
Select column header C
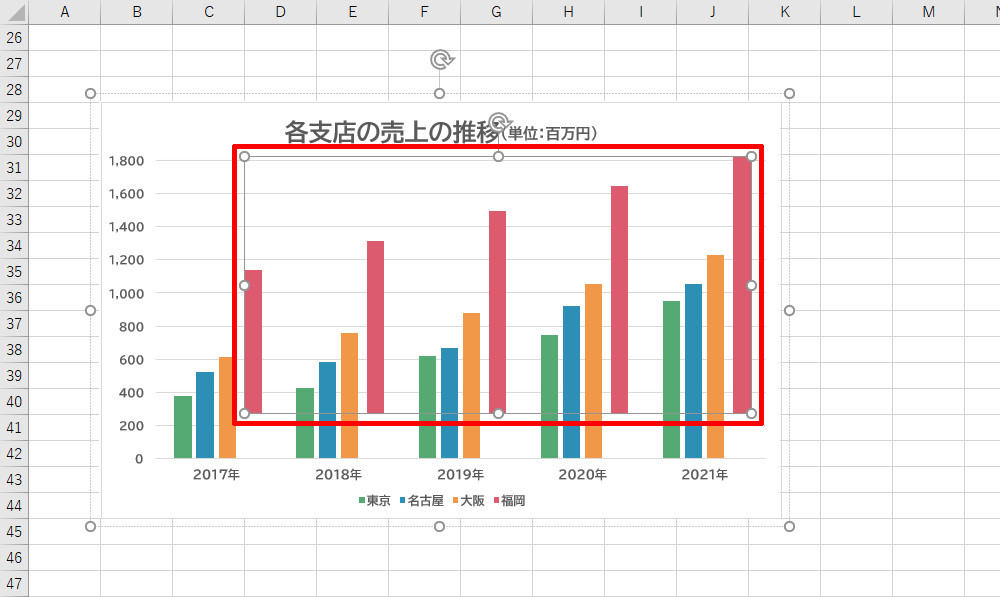click(209, 12)
